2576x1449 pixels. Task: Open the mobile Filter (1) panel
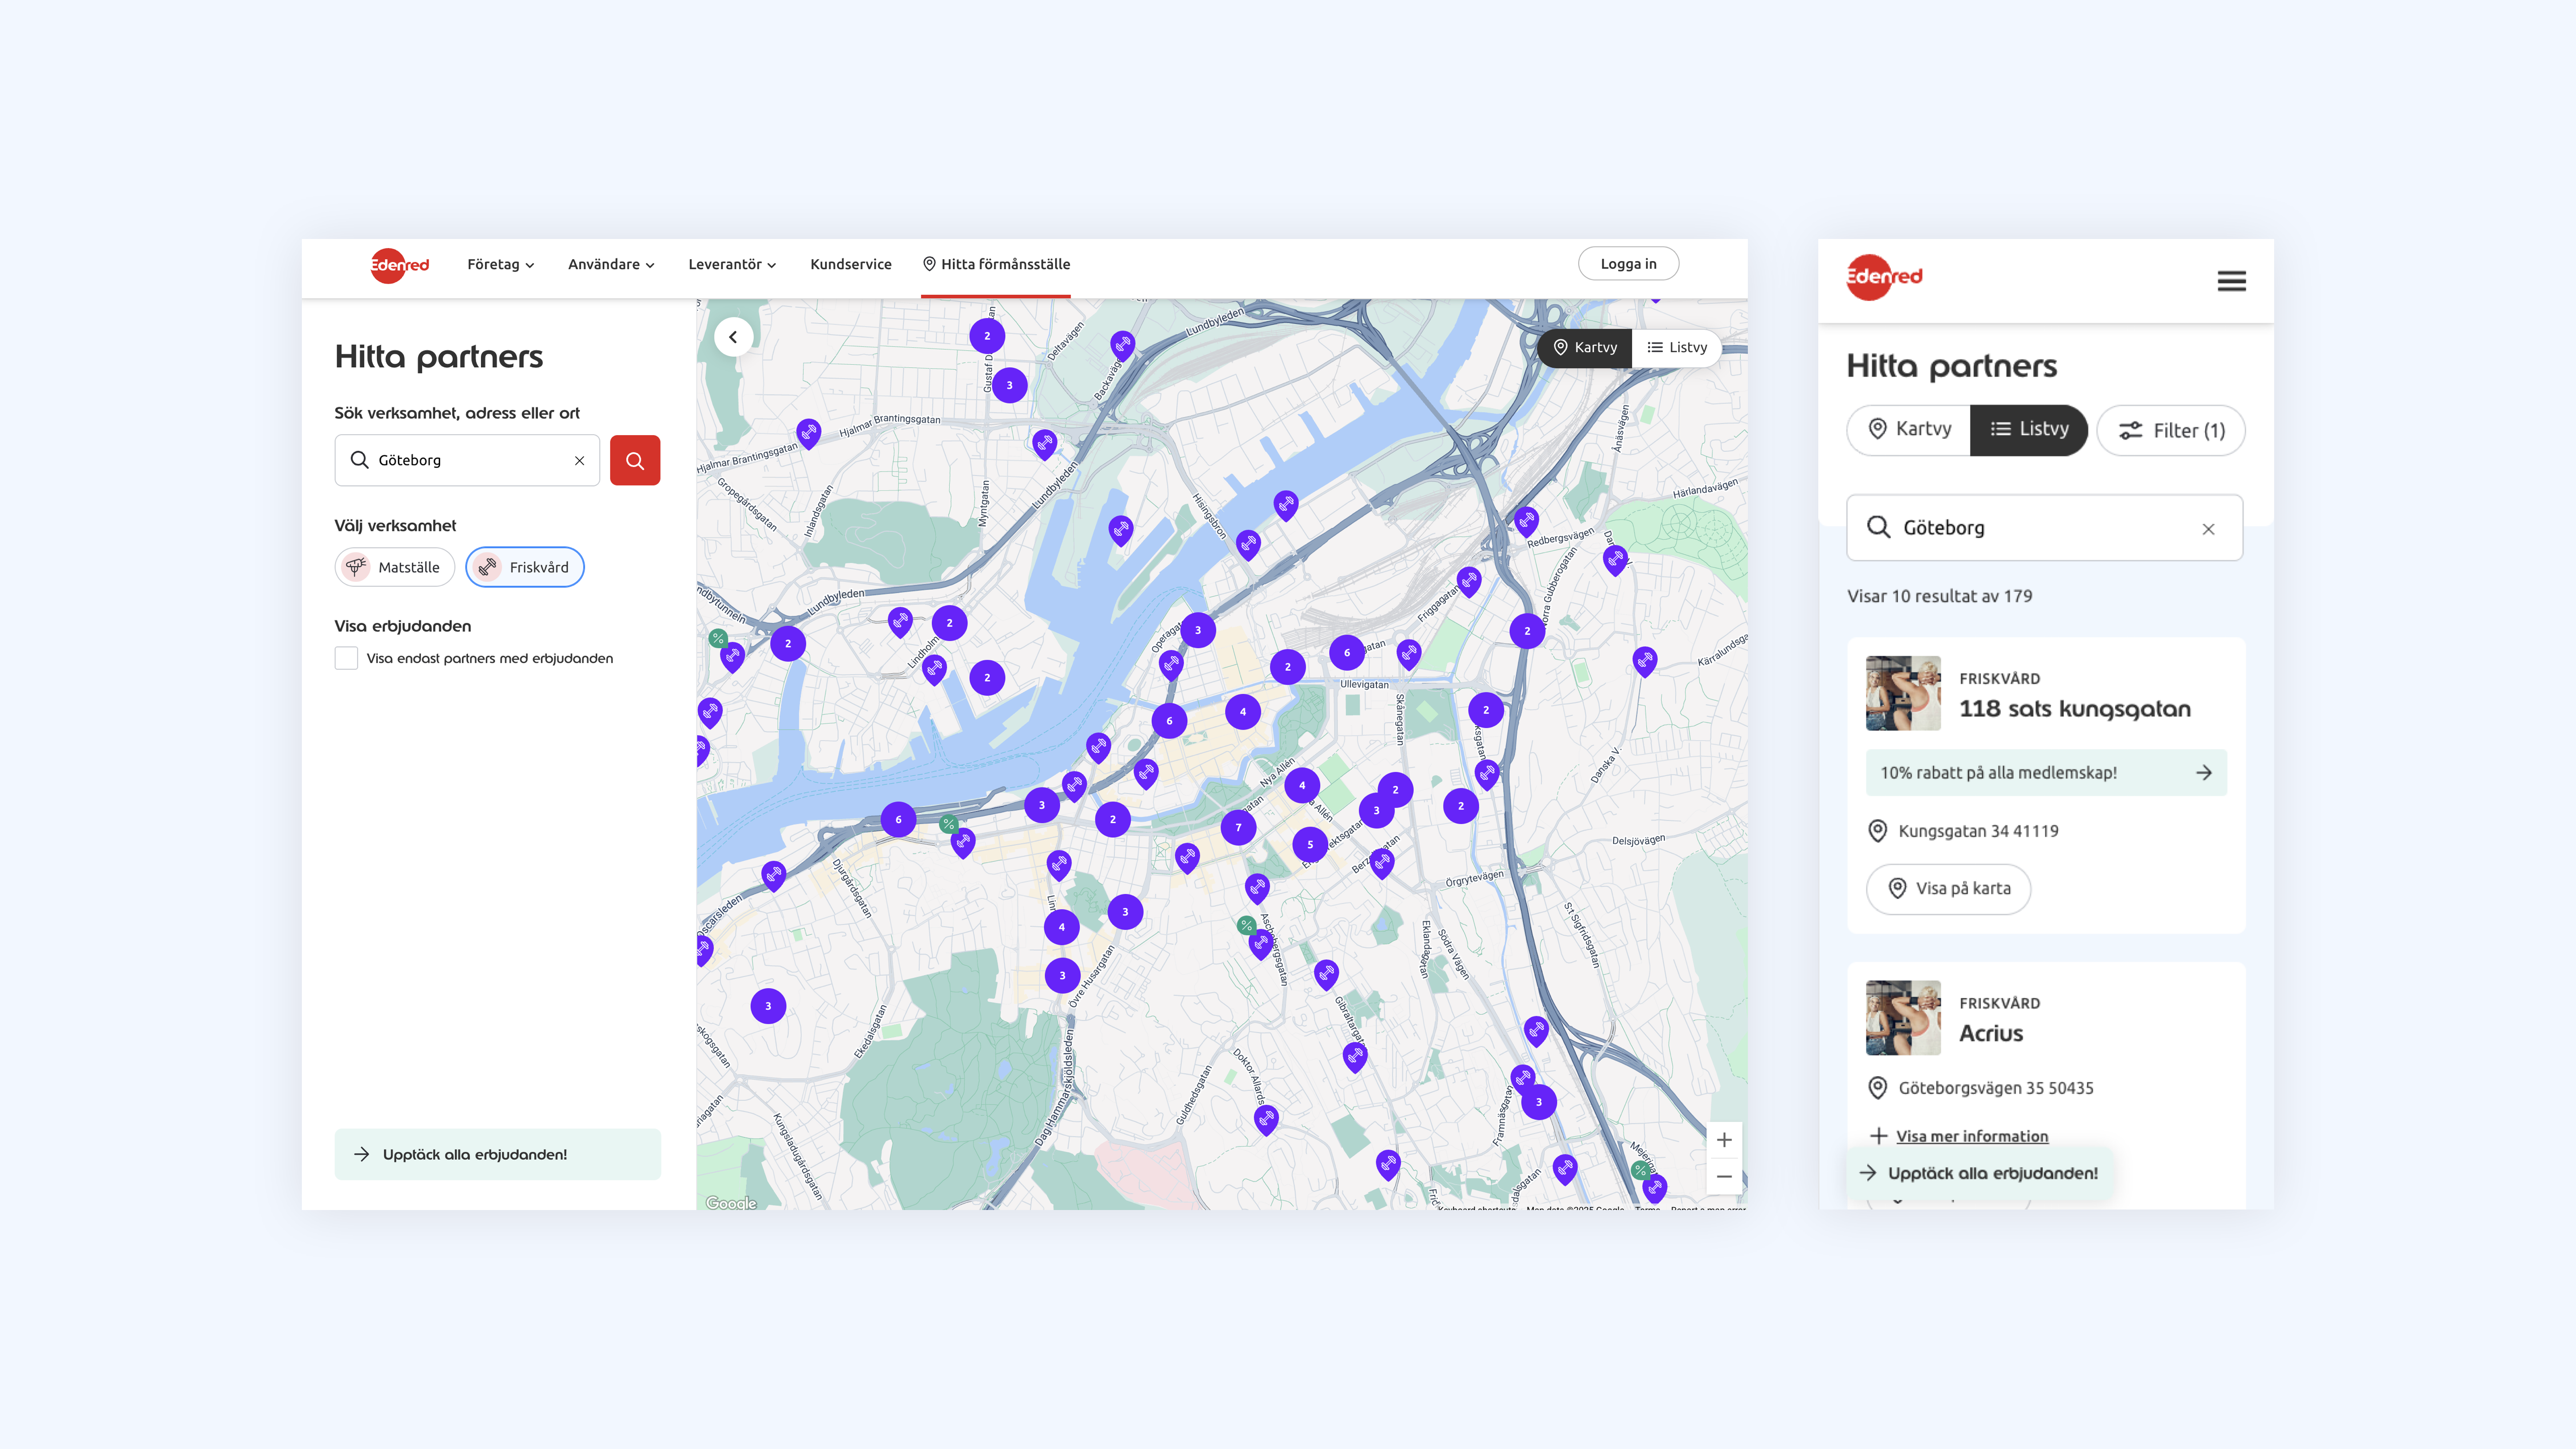click(x=2171, y=431)
